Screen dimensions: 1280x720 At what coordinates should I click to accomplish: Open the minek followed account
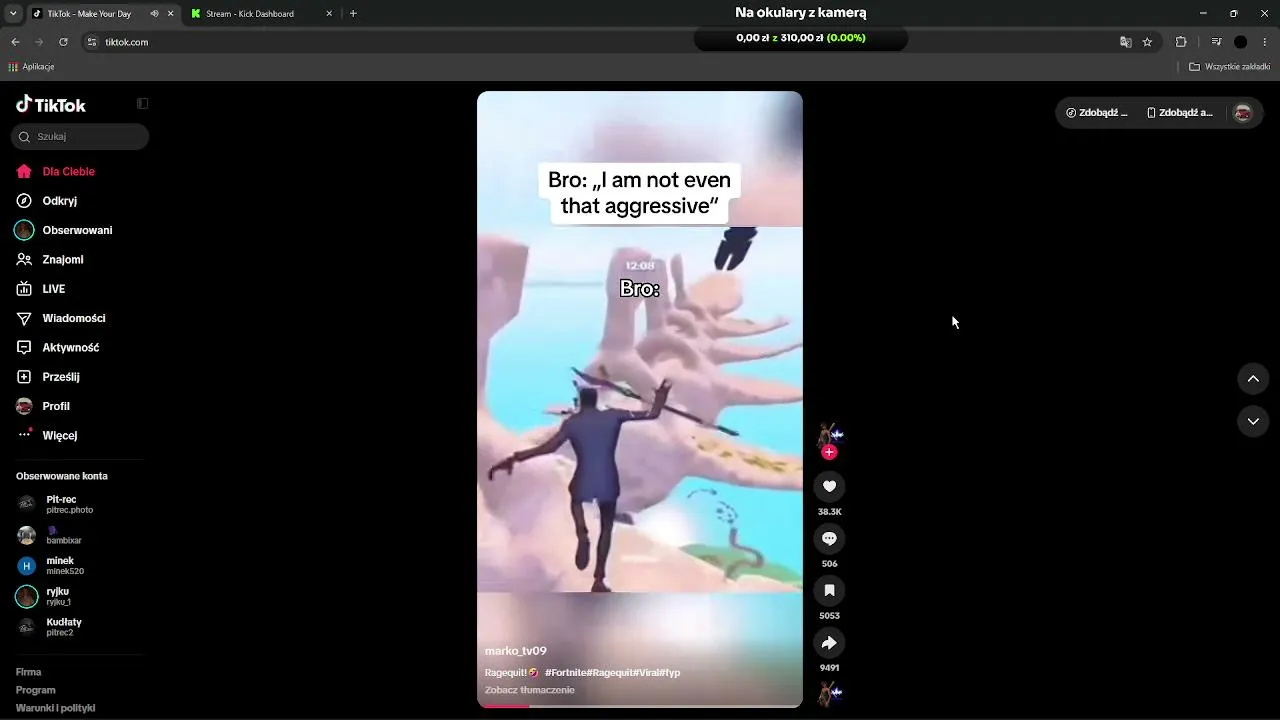50,566
